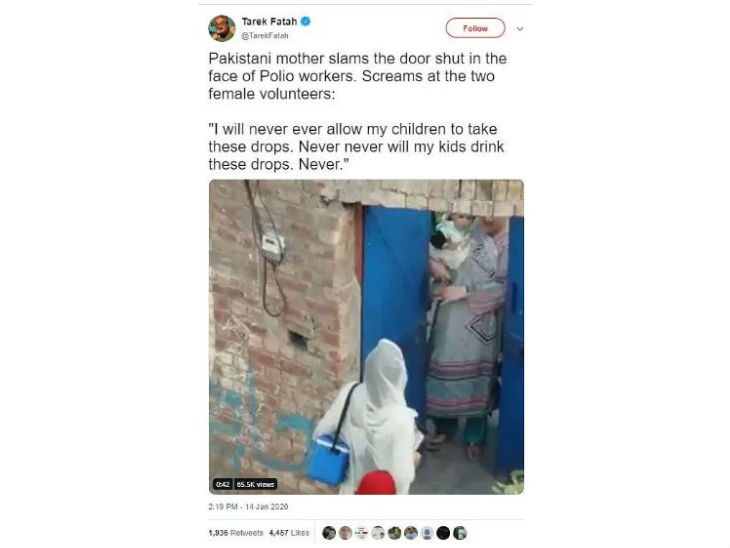Click the second liker avatar in the row
Viewport: 730px width, 548px height.
pyautogui.click(x=346, y=533)
